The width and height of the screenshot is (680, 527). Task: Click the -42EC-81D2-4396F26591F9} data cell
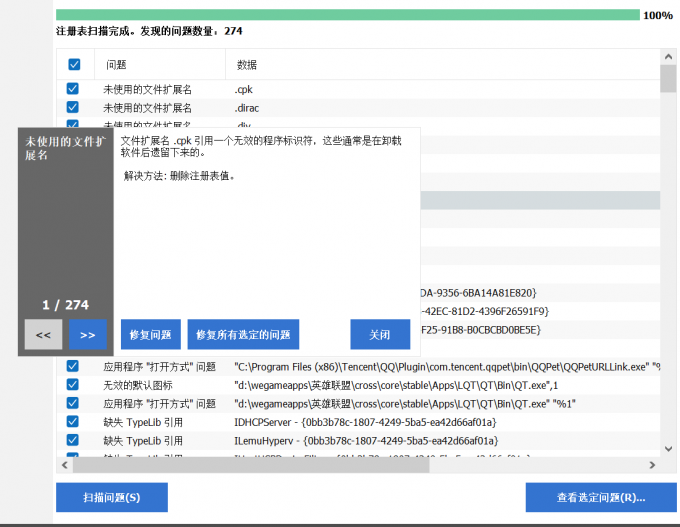(484, 311)
